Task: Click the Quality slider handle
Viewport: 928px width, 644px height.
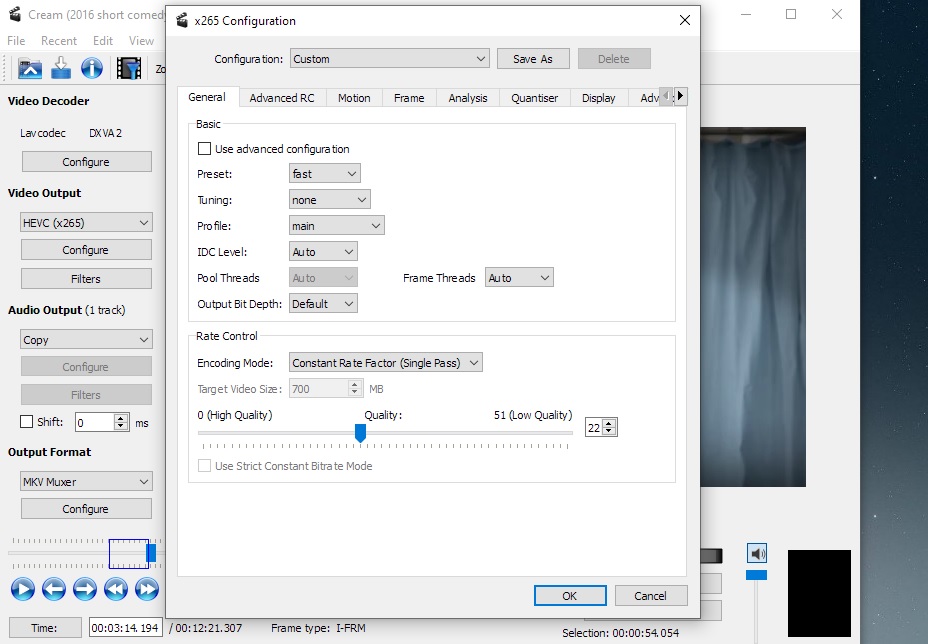Action: [360, 433]
